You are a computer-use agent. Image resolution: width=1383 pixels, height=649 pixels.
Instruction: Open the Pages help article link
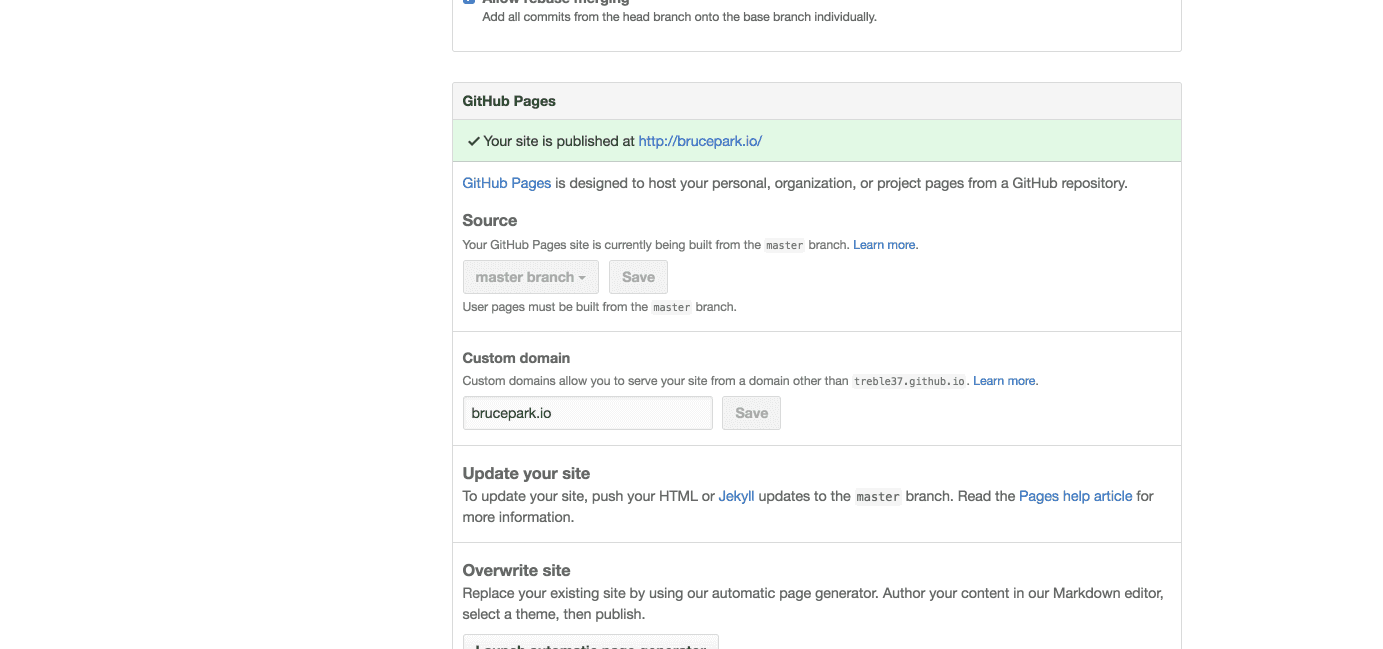point(1076,496)
